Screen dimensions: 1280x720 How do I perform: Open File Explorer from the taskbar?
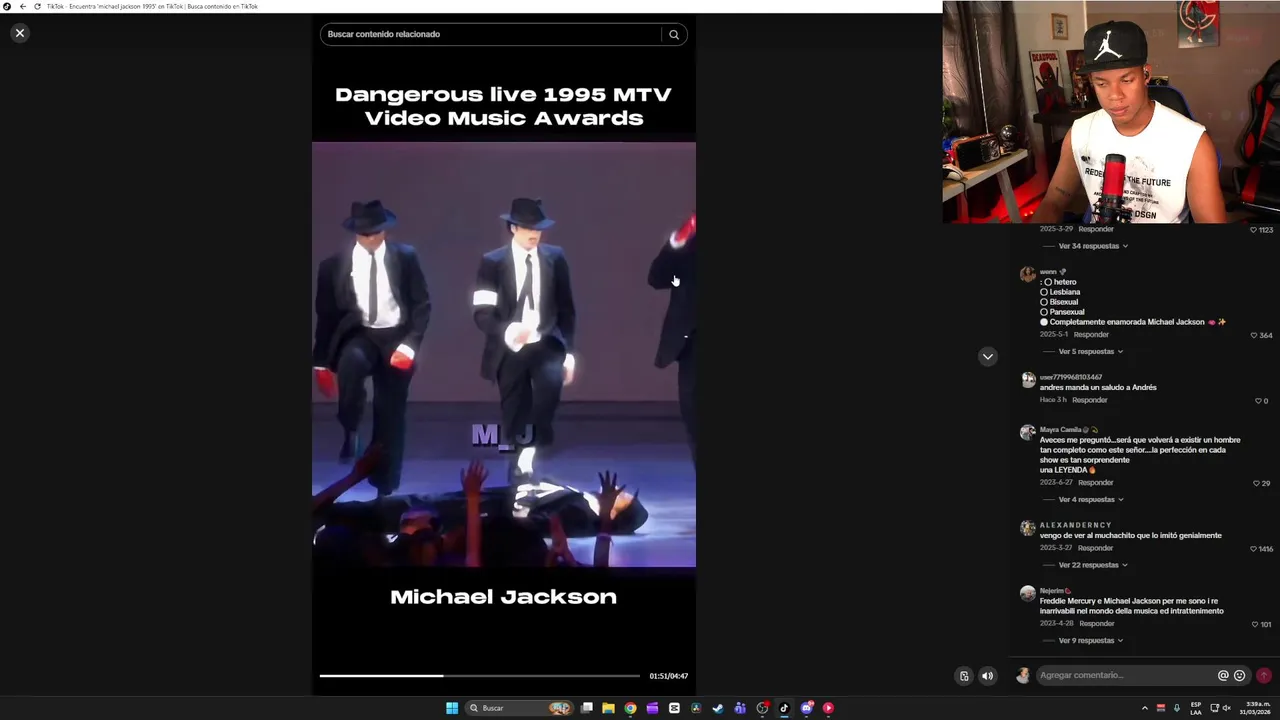tap(608, 708)
